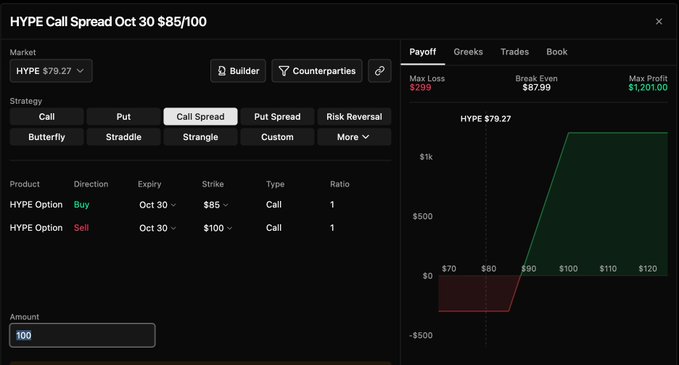Switch to the Greeks tab
Screen dimensions: 679x365
(x=468, y=52)
